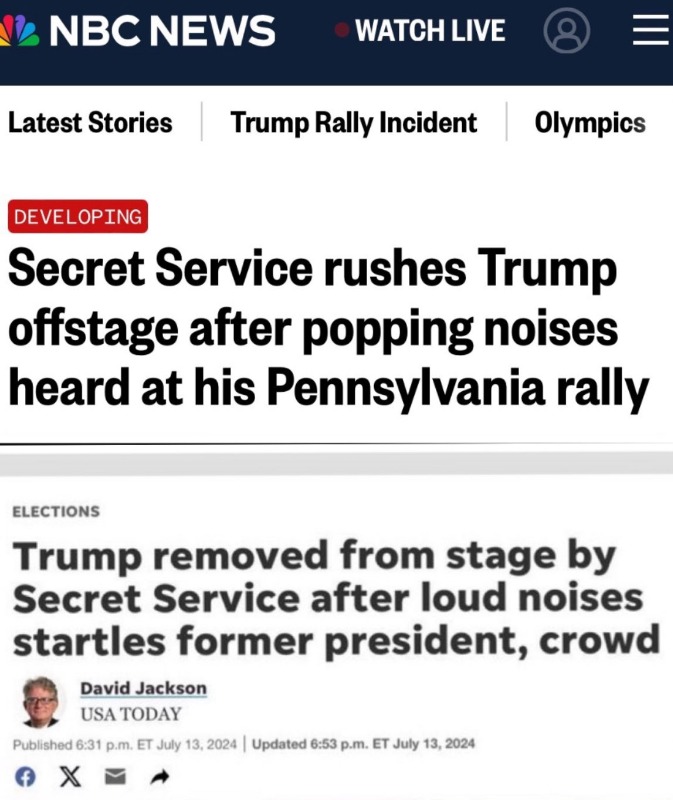This screenshot has height=800, width=673.
Task: Share article by email envelope icon
Action: (116, 775)
